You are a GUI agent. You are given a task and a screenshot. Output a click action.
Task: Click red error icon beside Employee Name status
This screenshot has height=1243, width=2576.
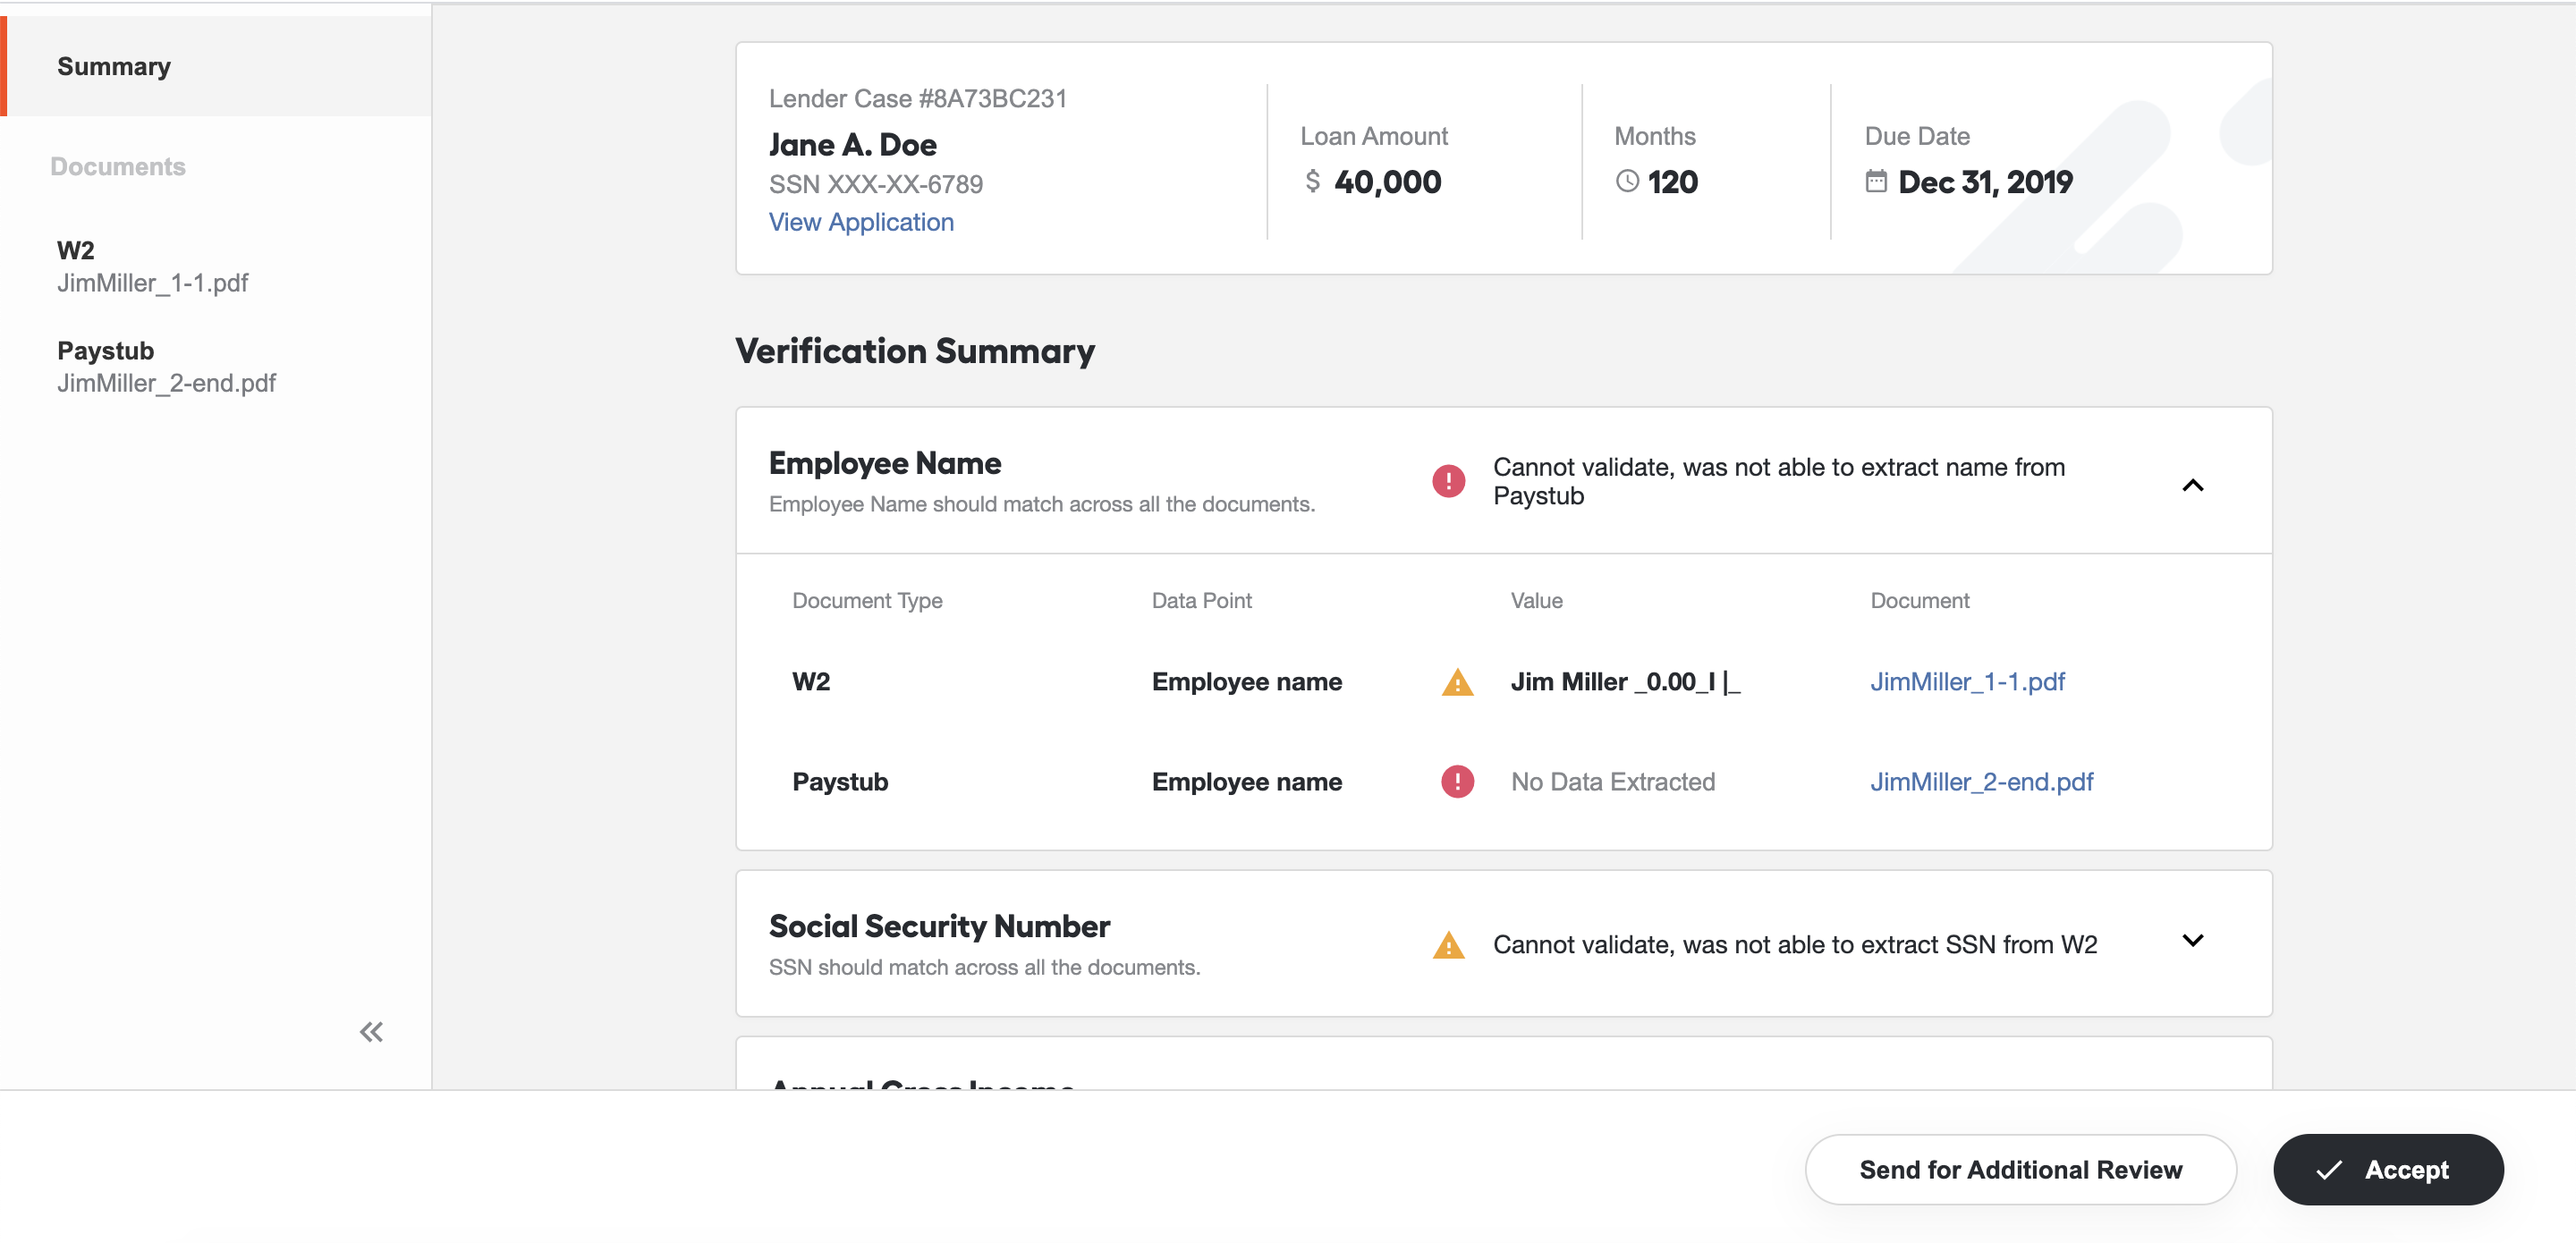(1448, 481)
